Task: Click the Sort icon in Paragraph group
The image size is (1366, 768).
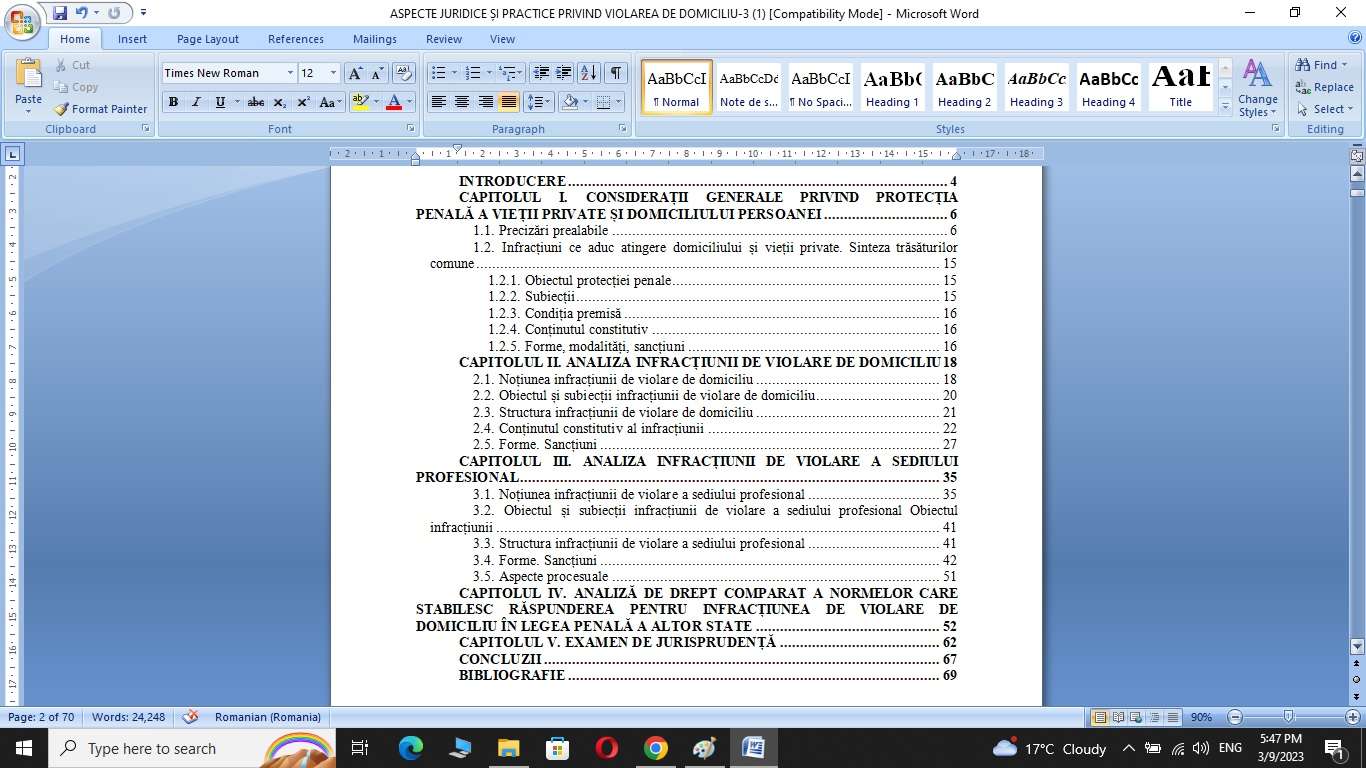Action: pos(589,73)
